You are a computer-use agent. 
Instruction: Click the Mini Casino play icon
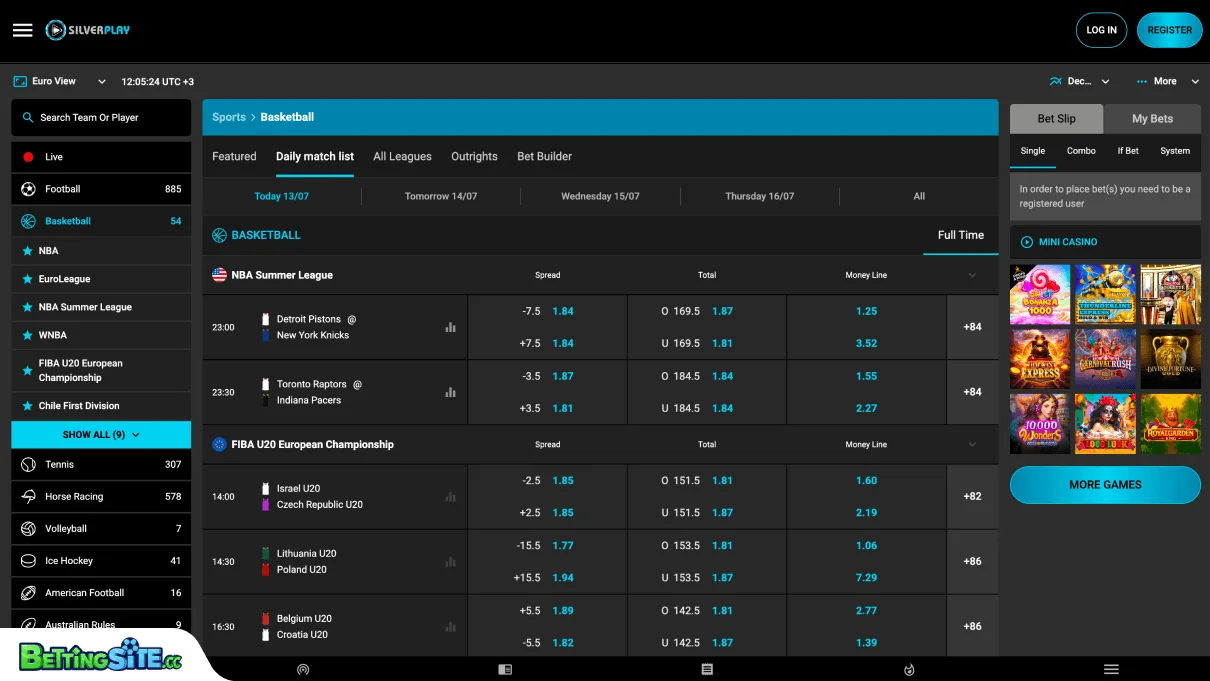1026,242
